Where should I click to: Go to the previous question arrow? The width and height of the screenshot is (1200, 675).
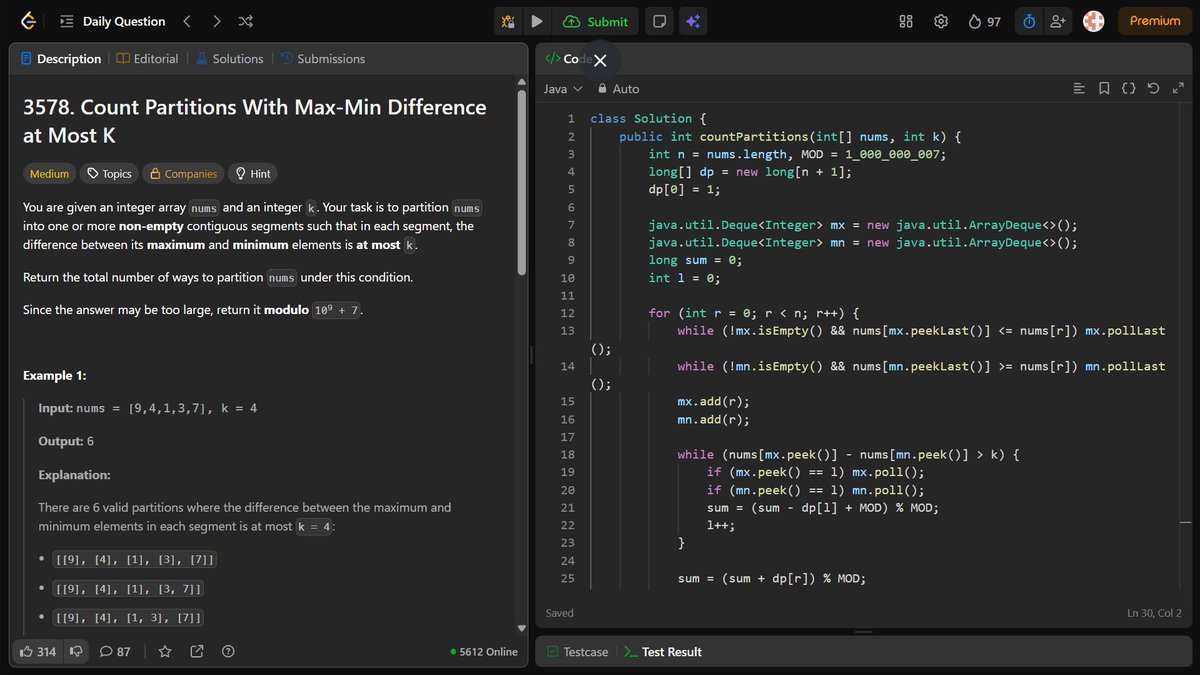tap(187, 21)
